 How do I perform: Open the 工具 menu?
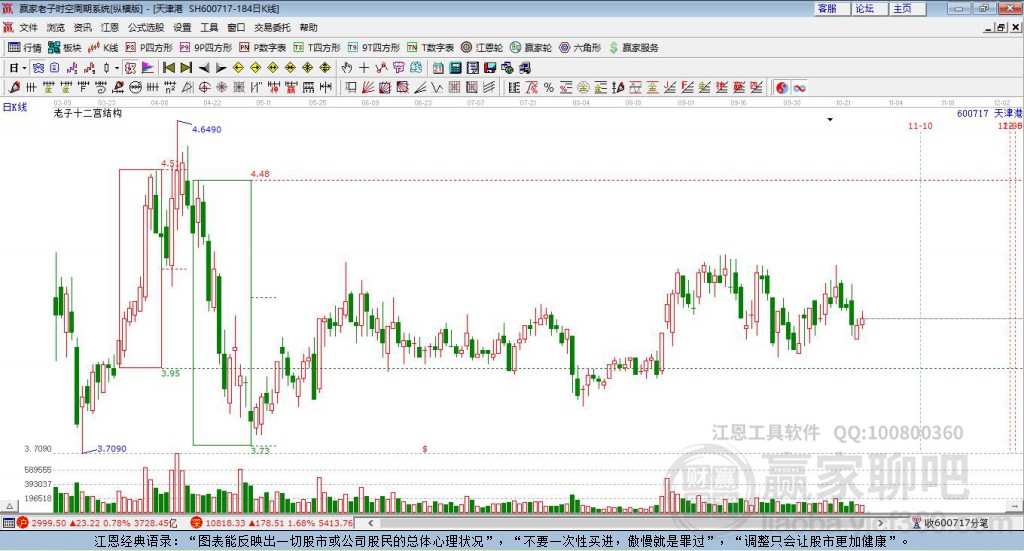coord(209,27)
